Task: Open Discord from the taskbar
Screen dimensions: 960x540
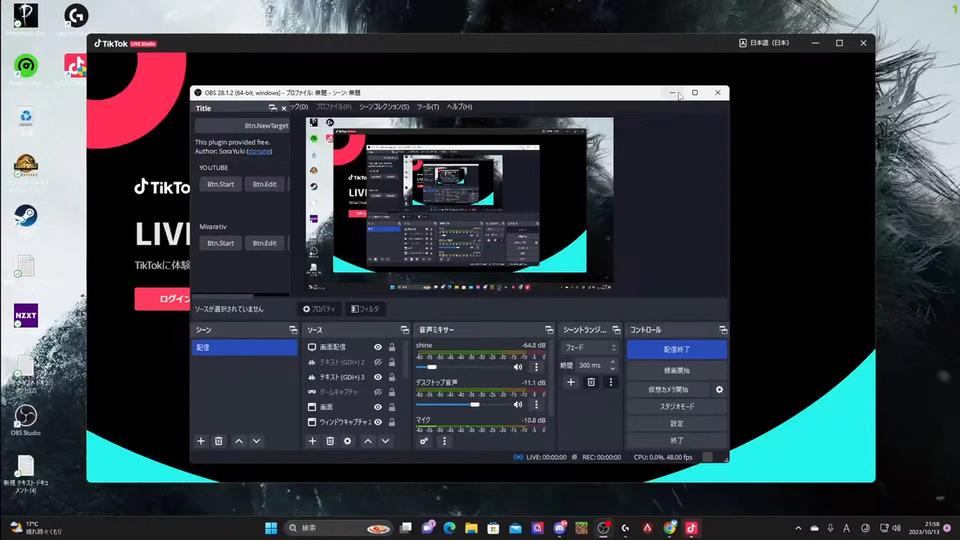Action: 560,528
